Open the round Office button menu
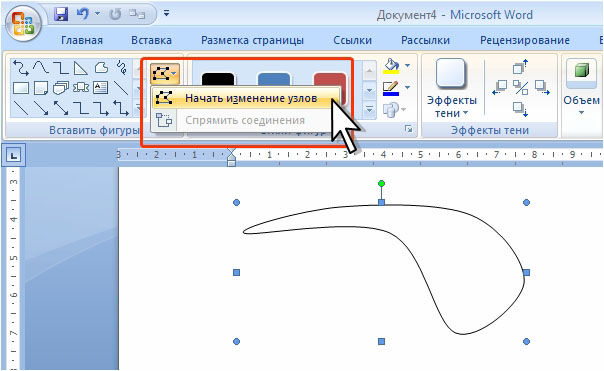The width and height of the screenshot is (604, 371). pos(23,23)
